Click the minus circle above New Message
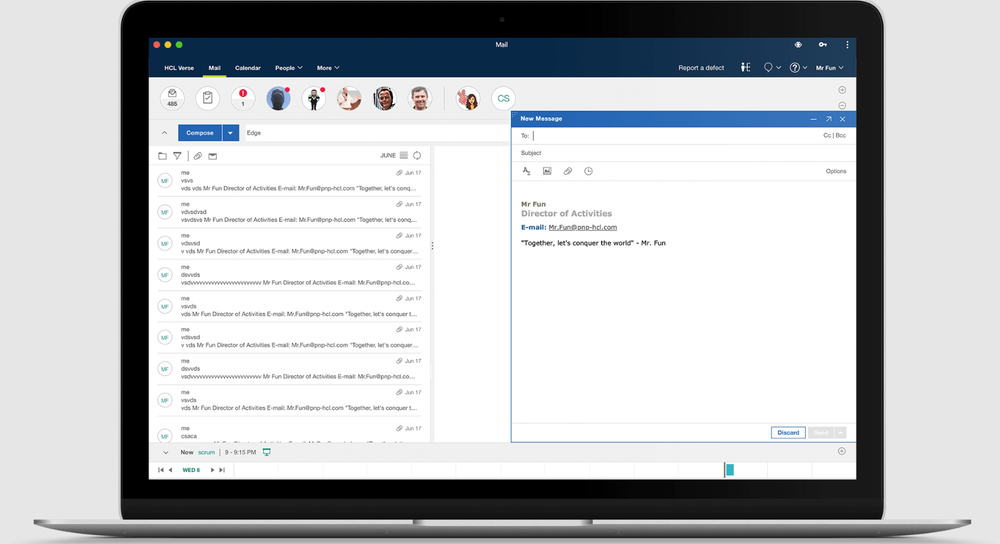The image size is (1000, 544). coord(842,105)
